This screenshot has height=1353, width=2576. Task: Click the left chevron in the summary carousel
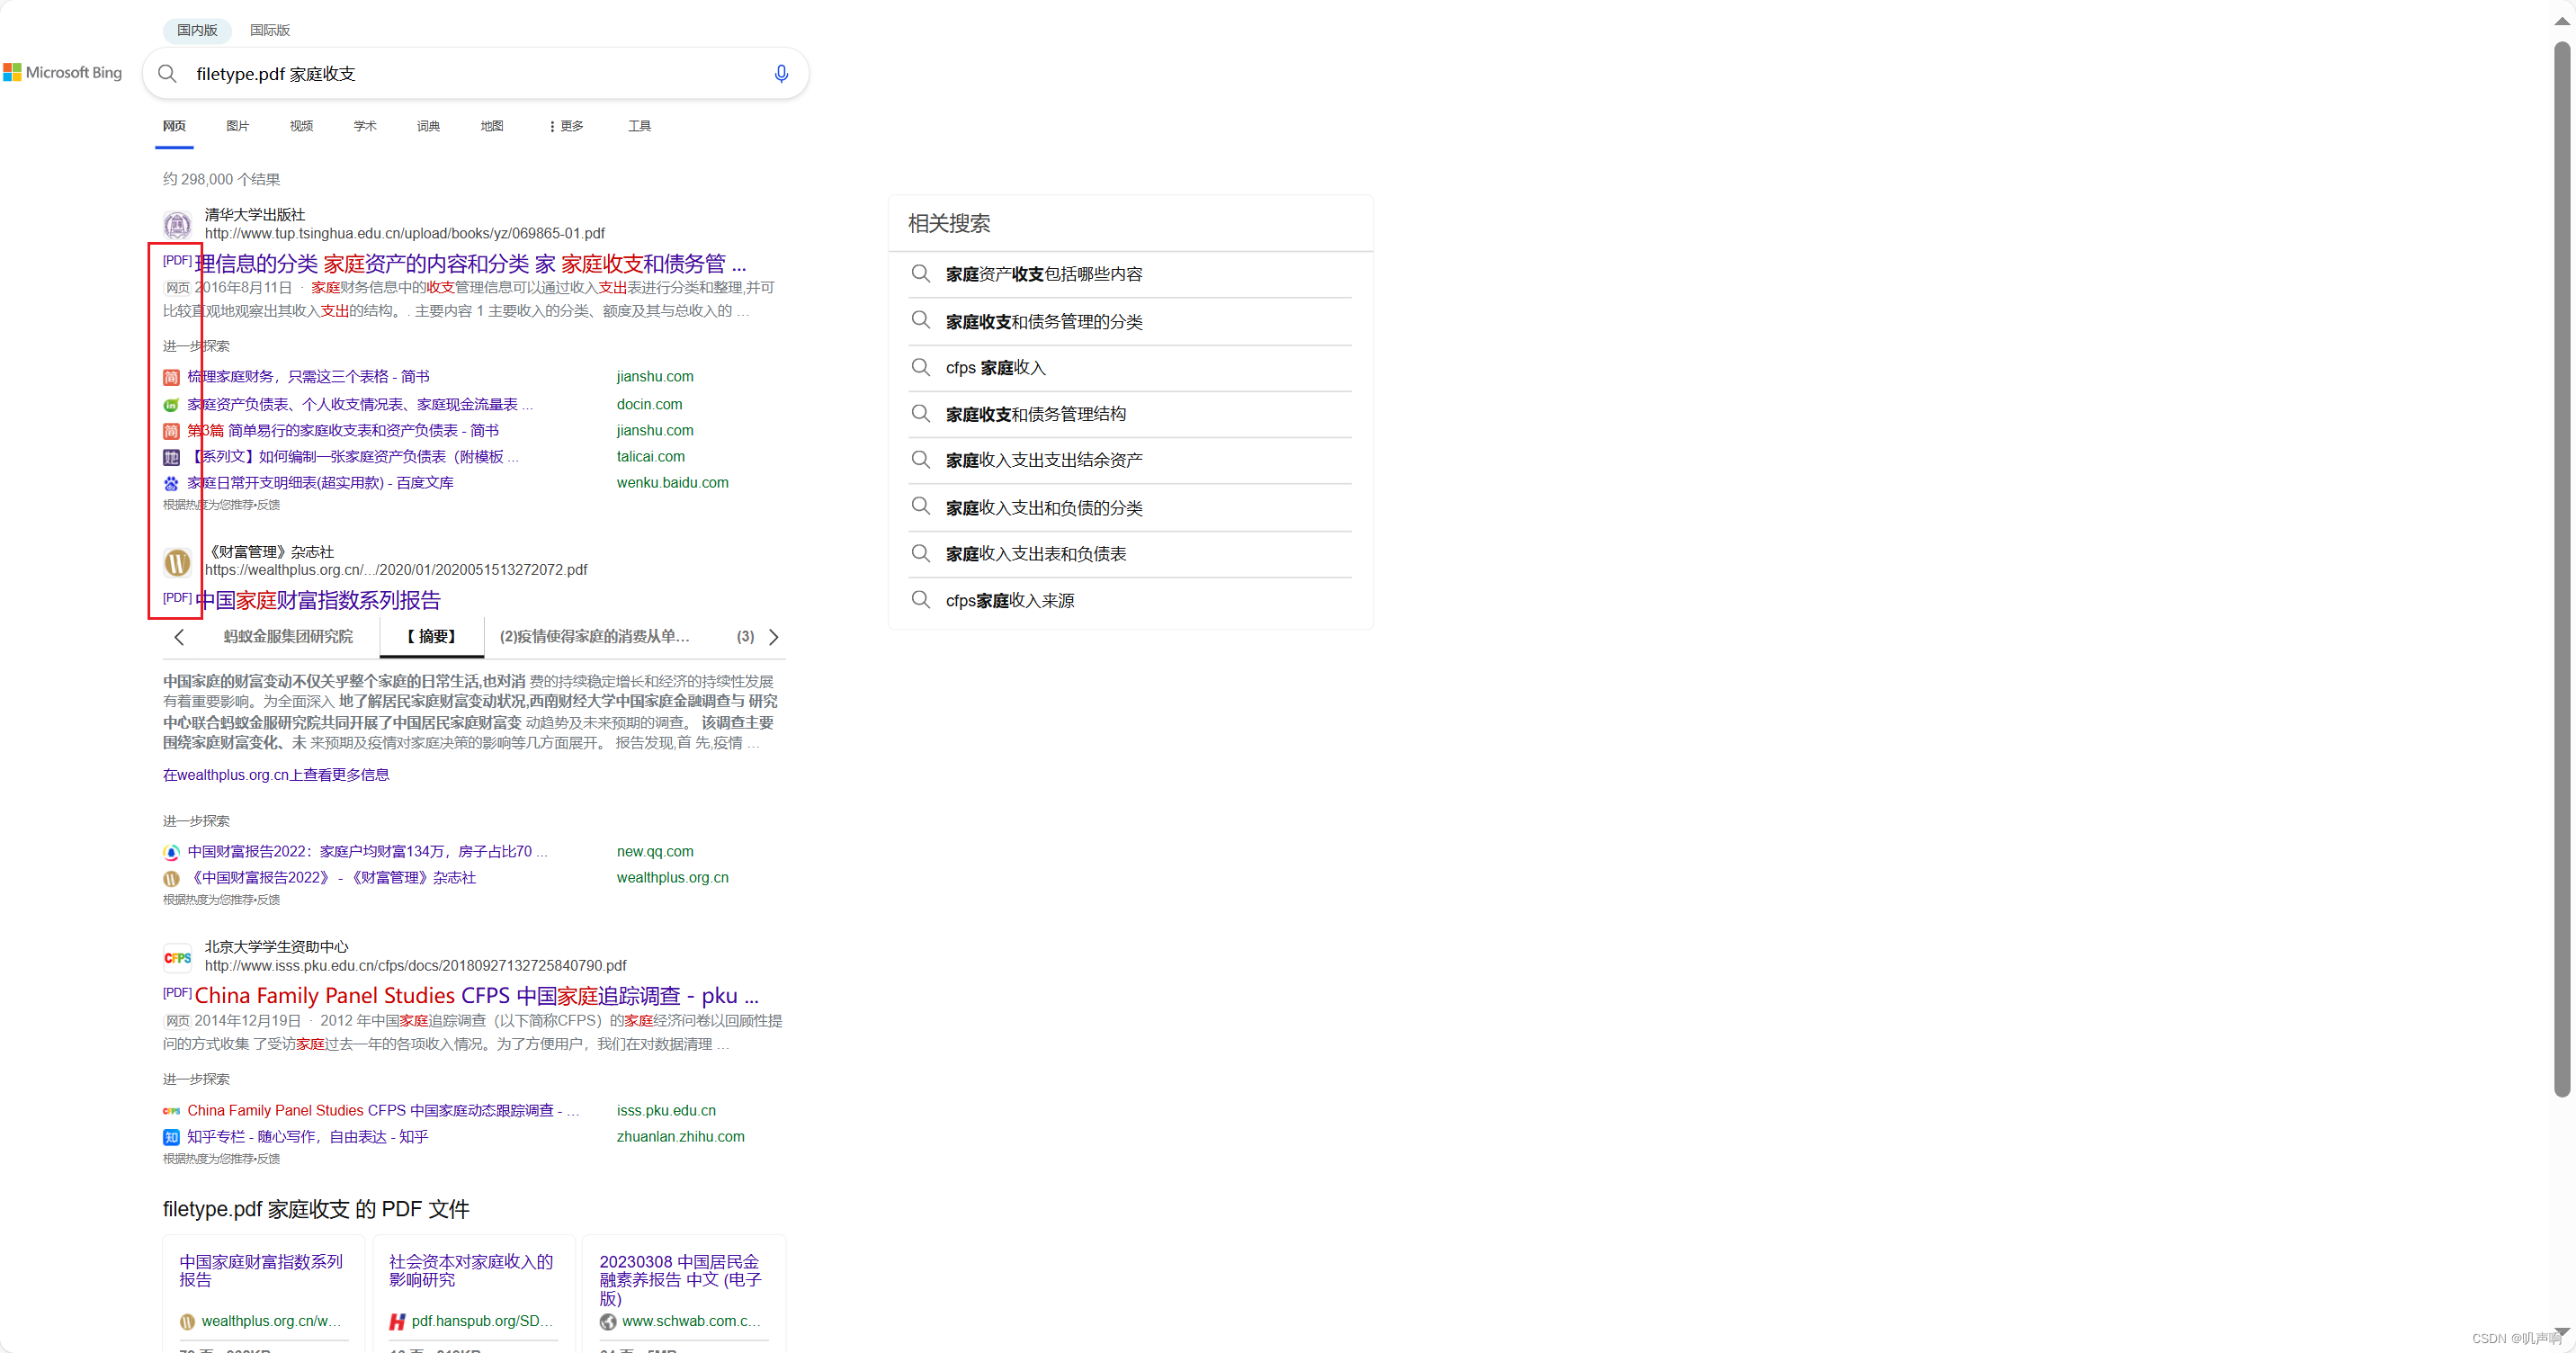tap(180, 636)
